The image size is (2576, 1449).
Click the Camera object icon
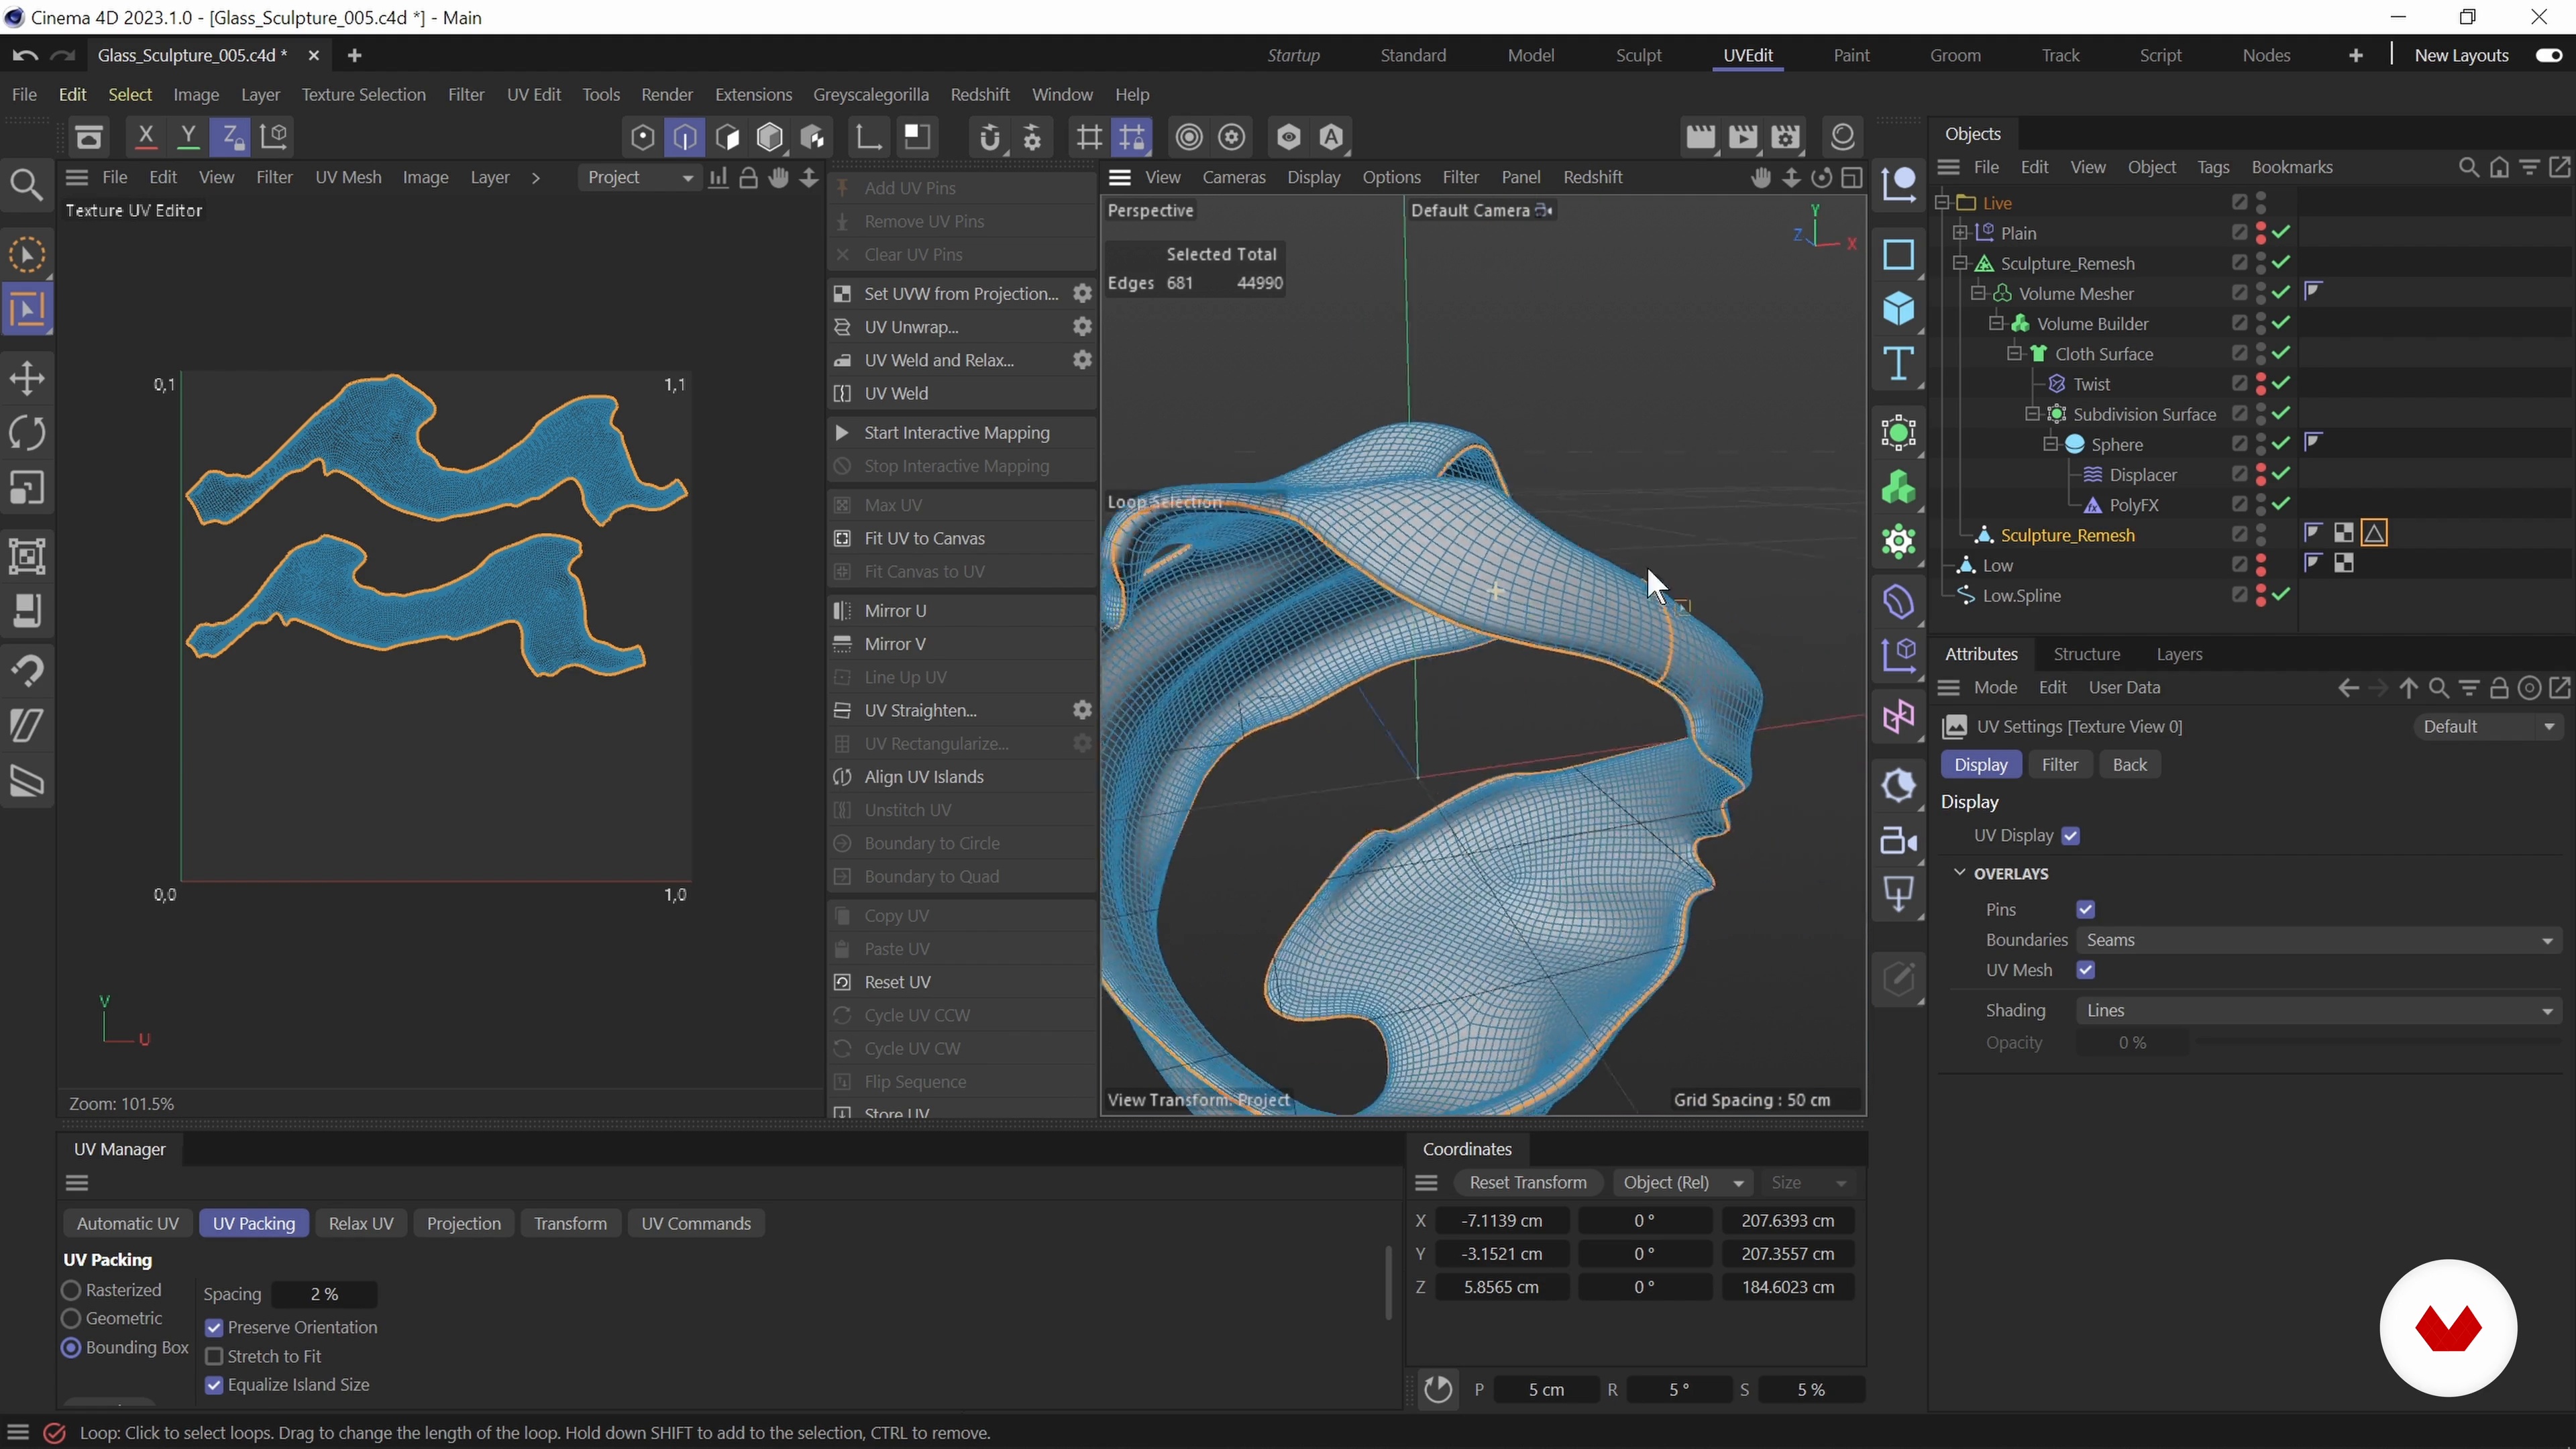(1898, 841)
